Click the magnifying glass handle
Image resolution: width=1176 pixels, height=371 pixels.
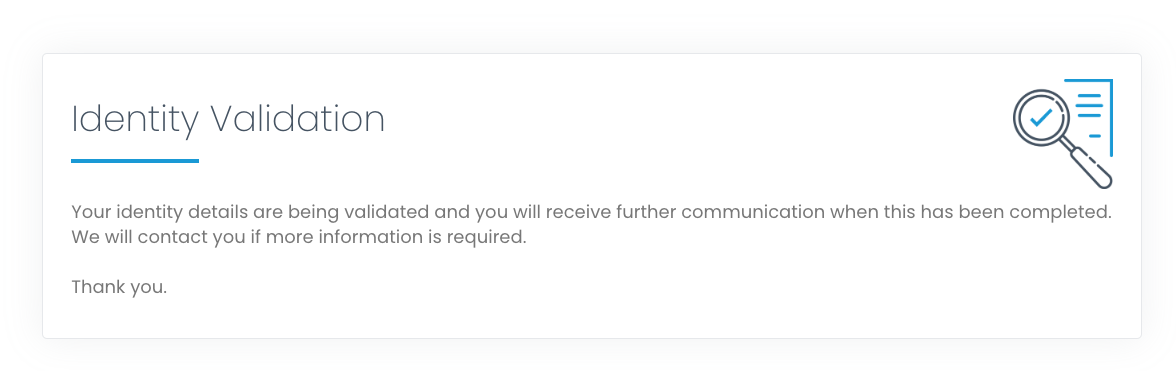pyautogui.click(x=1090, y=166)
